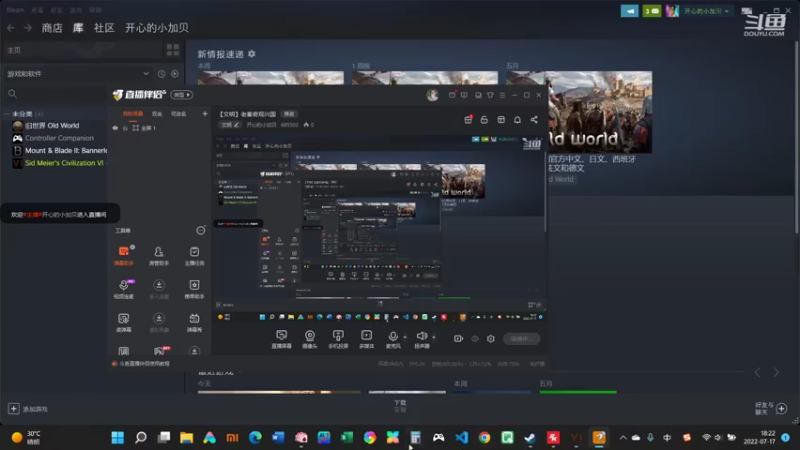Click the 手机投屏 phone casting button
This screenshot has height=450, width=800.
tap(338, 339)
